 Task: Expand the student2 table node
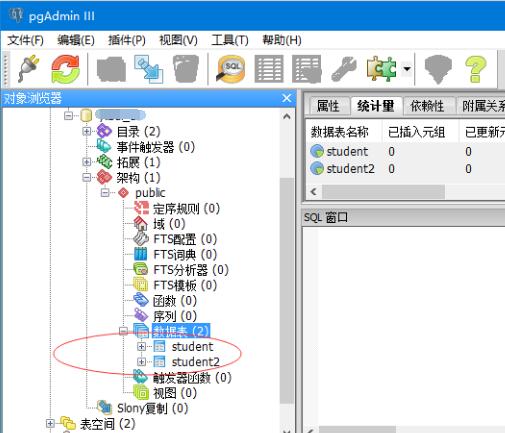[141, 362]
